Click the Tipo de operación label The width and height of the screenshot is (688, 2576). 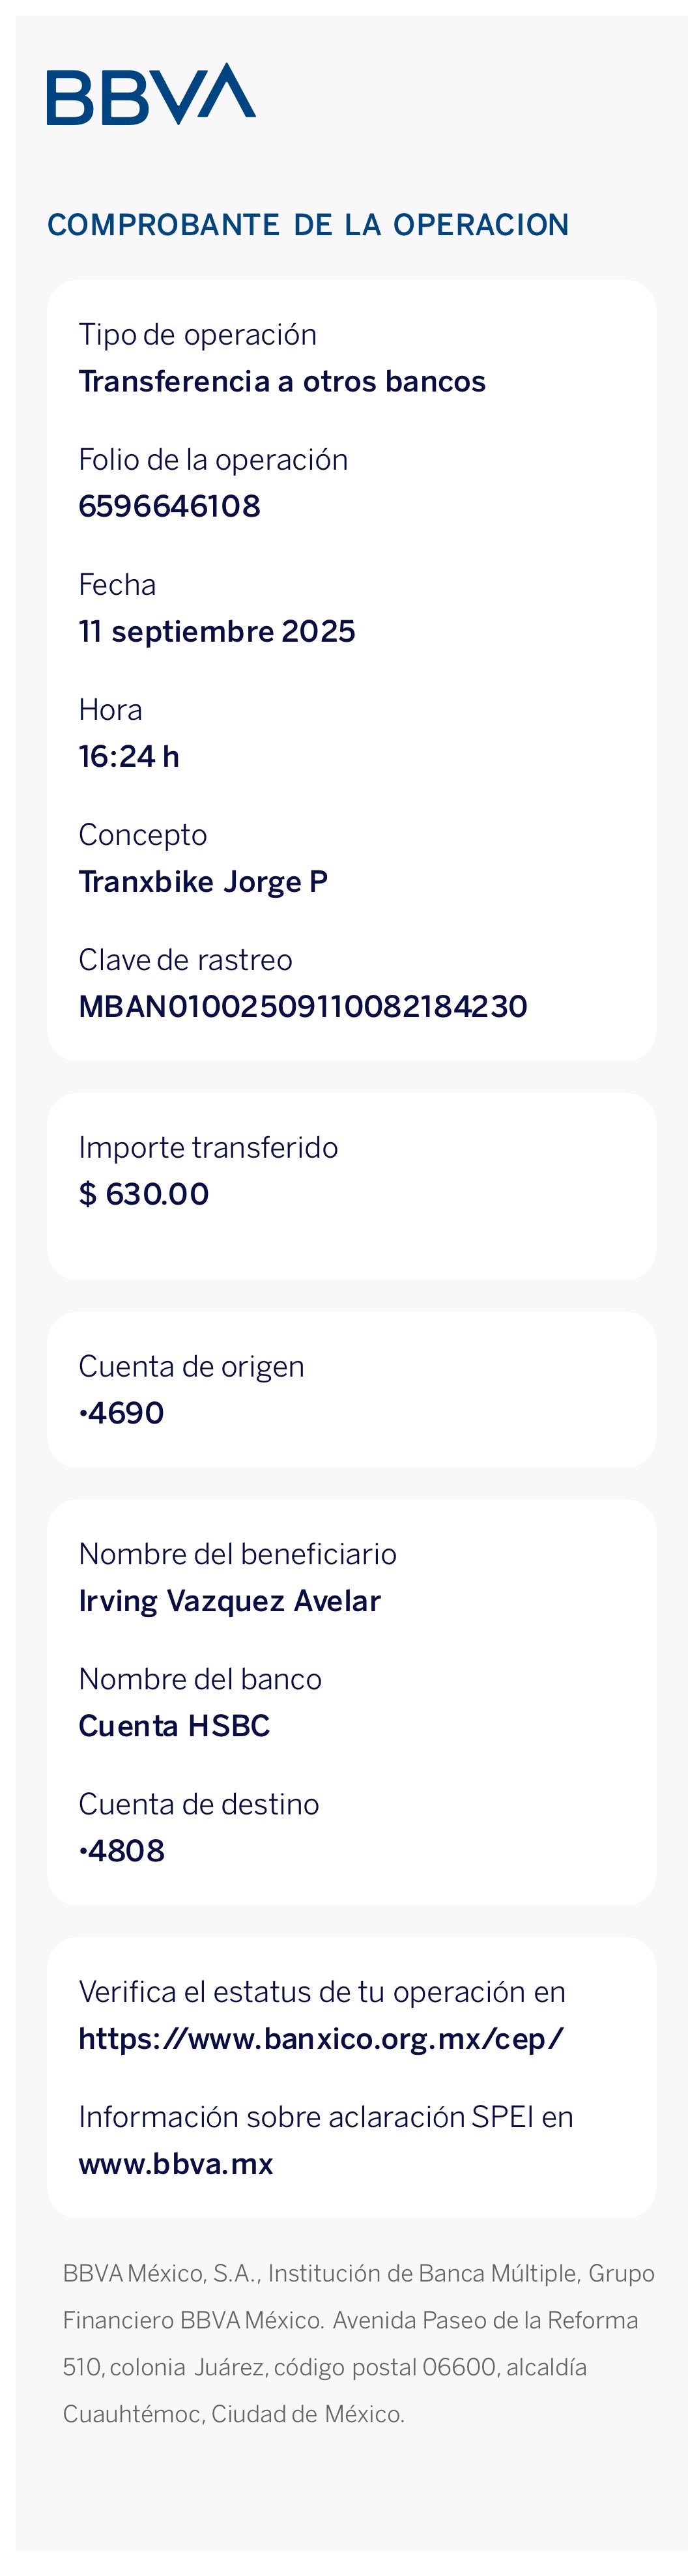click(x=197, y=334)
